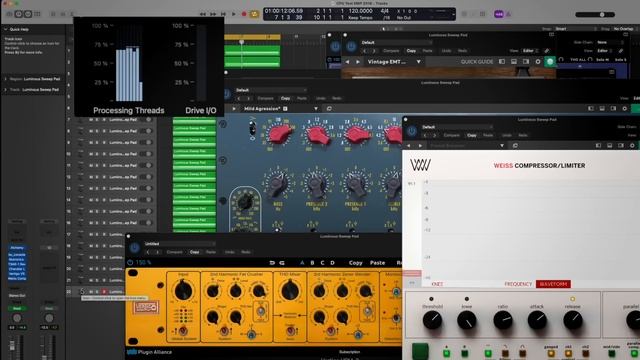
Task: Toggle the mid/side button in Weiss Compressor
Action: [611, 353]
